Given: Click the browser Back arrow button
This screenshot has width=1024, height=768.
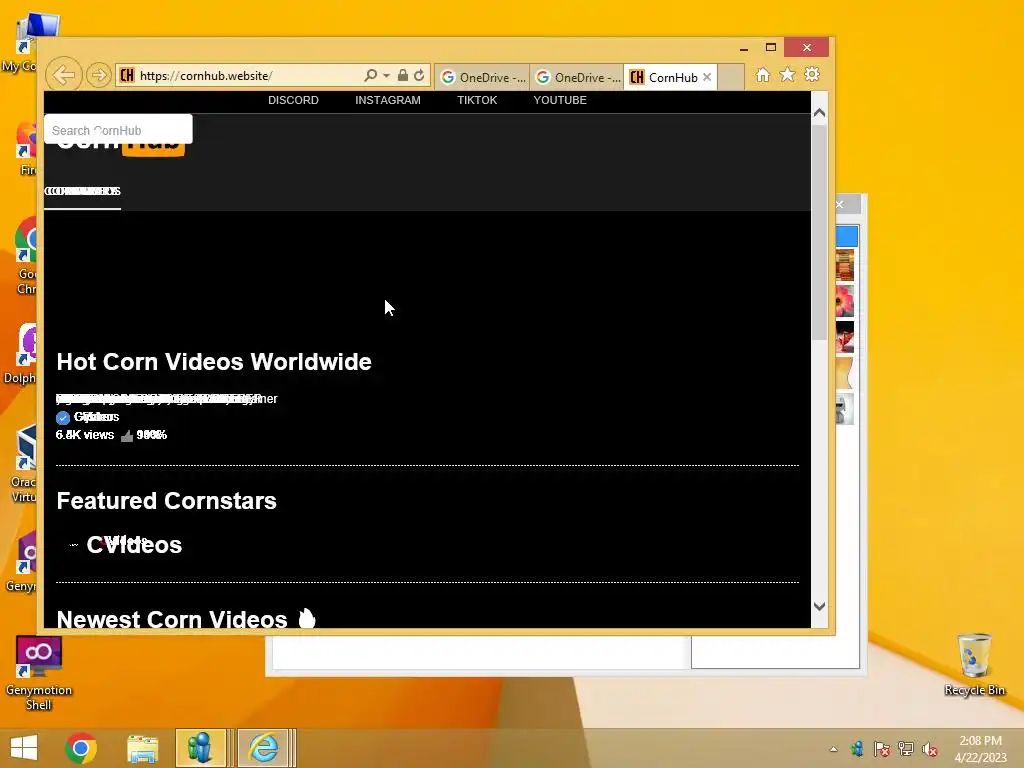Looking at the screenshot, I should (x=63, y=75).
